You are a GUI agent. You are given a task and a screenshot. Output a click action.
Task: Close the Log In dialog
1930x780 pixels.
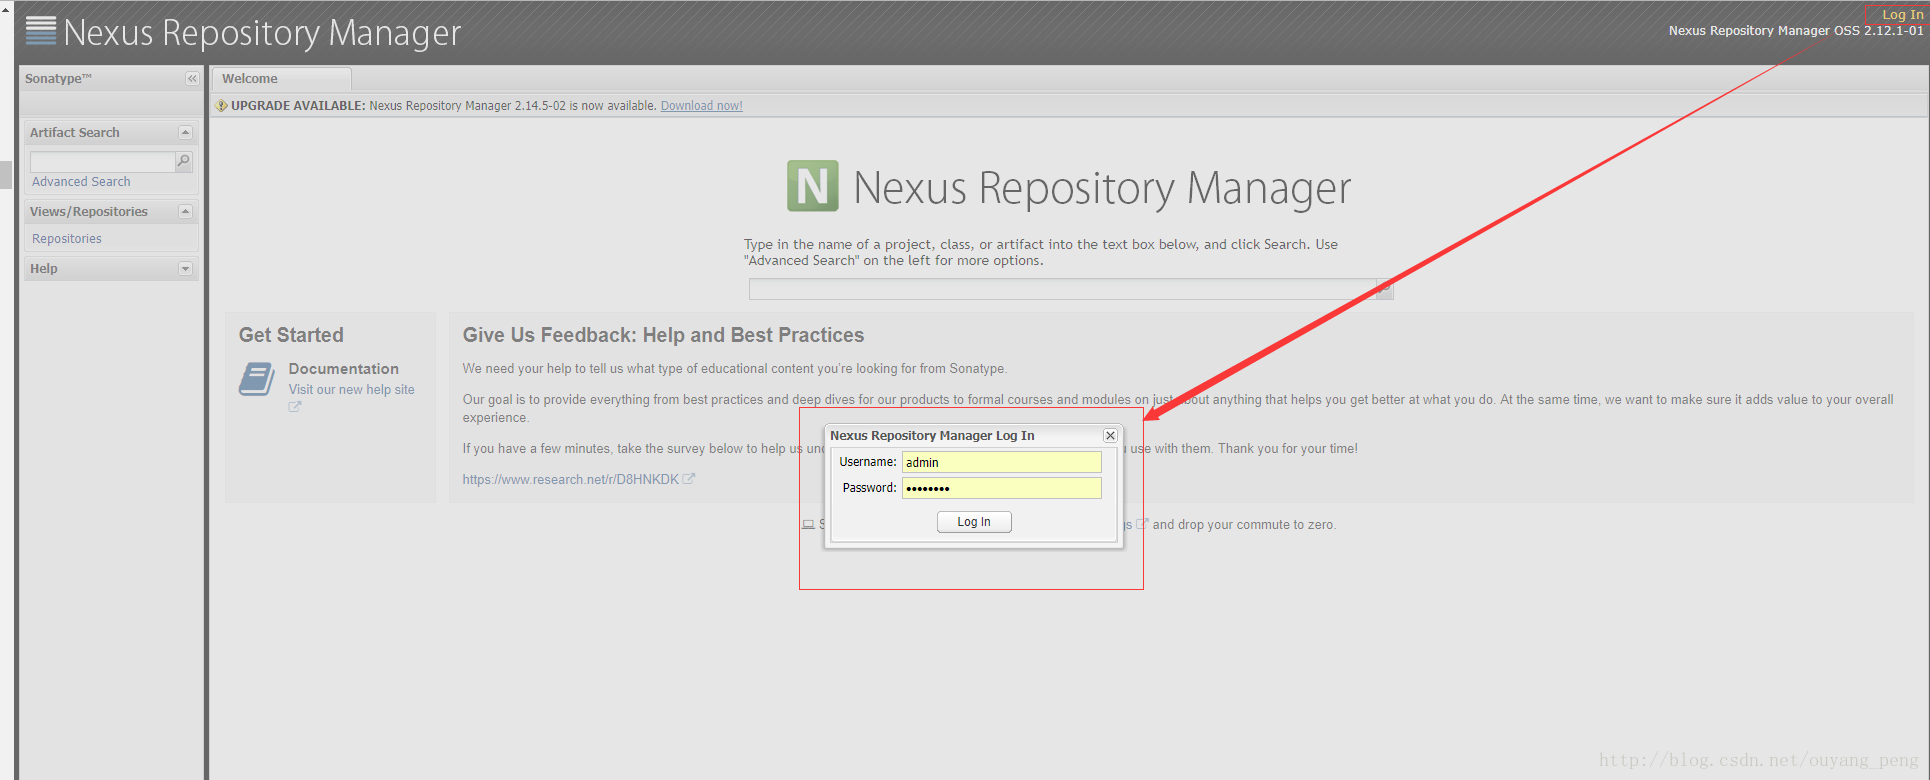coord(1110,436)
